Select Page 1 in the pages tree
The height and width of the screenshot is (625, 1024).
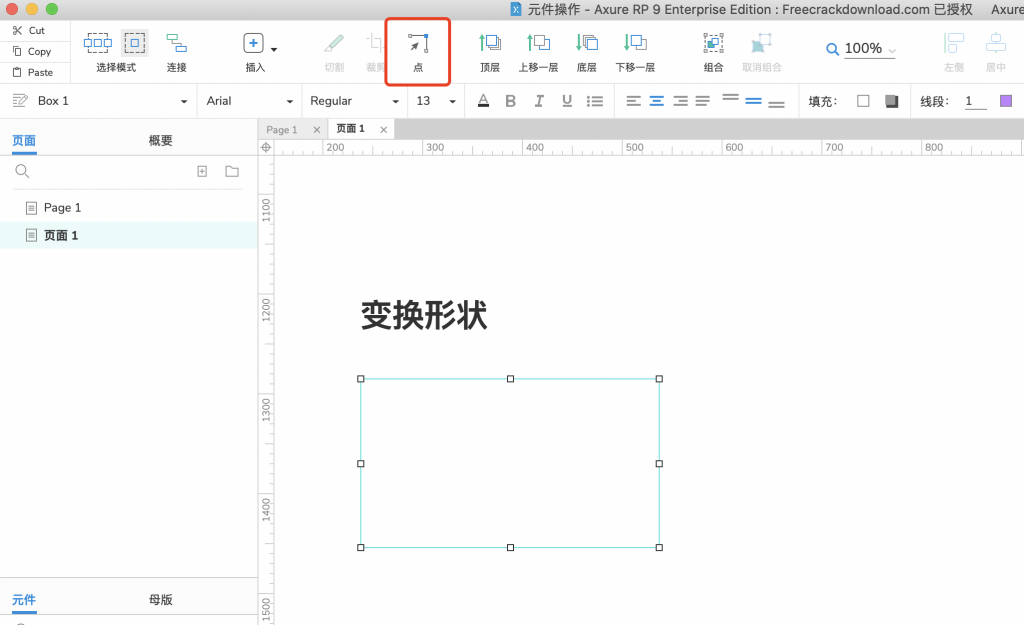(x=62, y=208)
